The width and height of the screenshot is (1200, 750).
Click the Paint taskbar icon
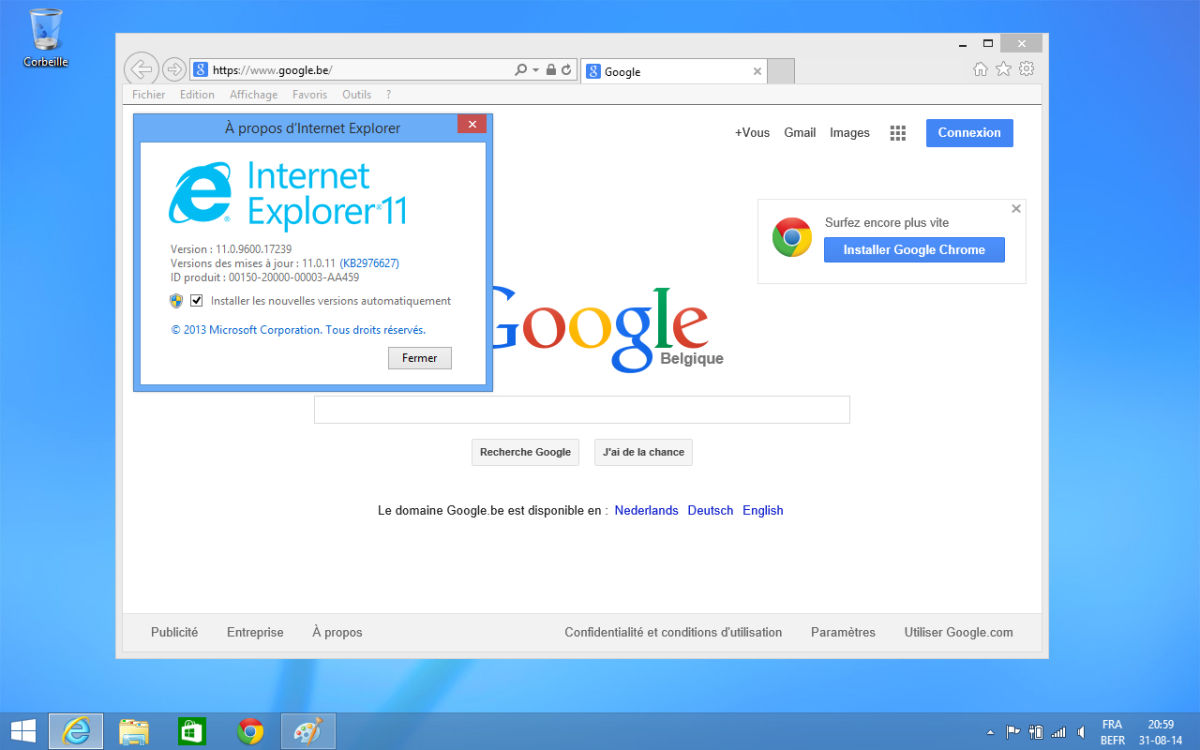point(308,731)
